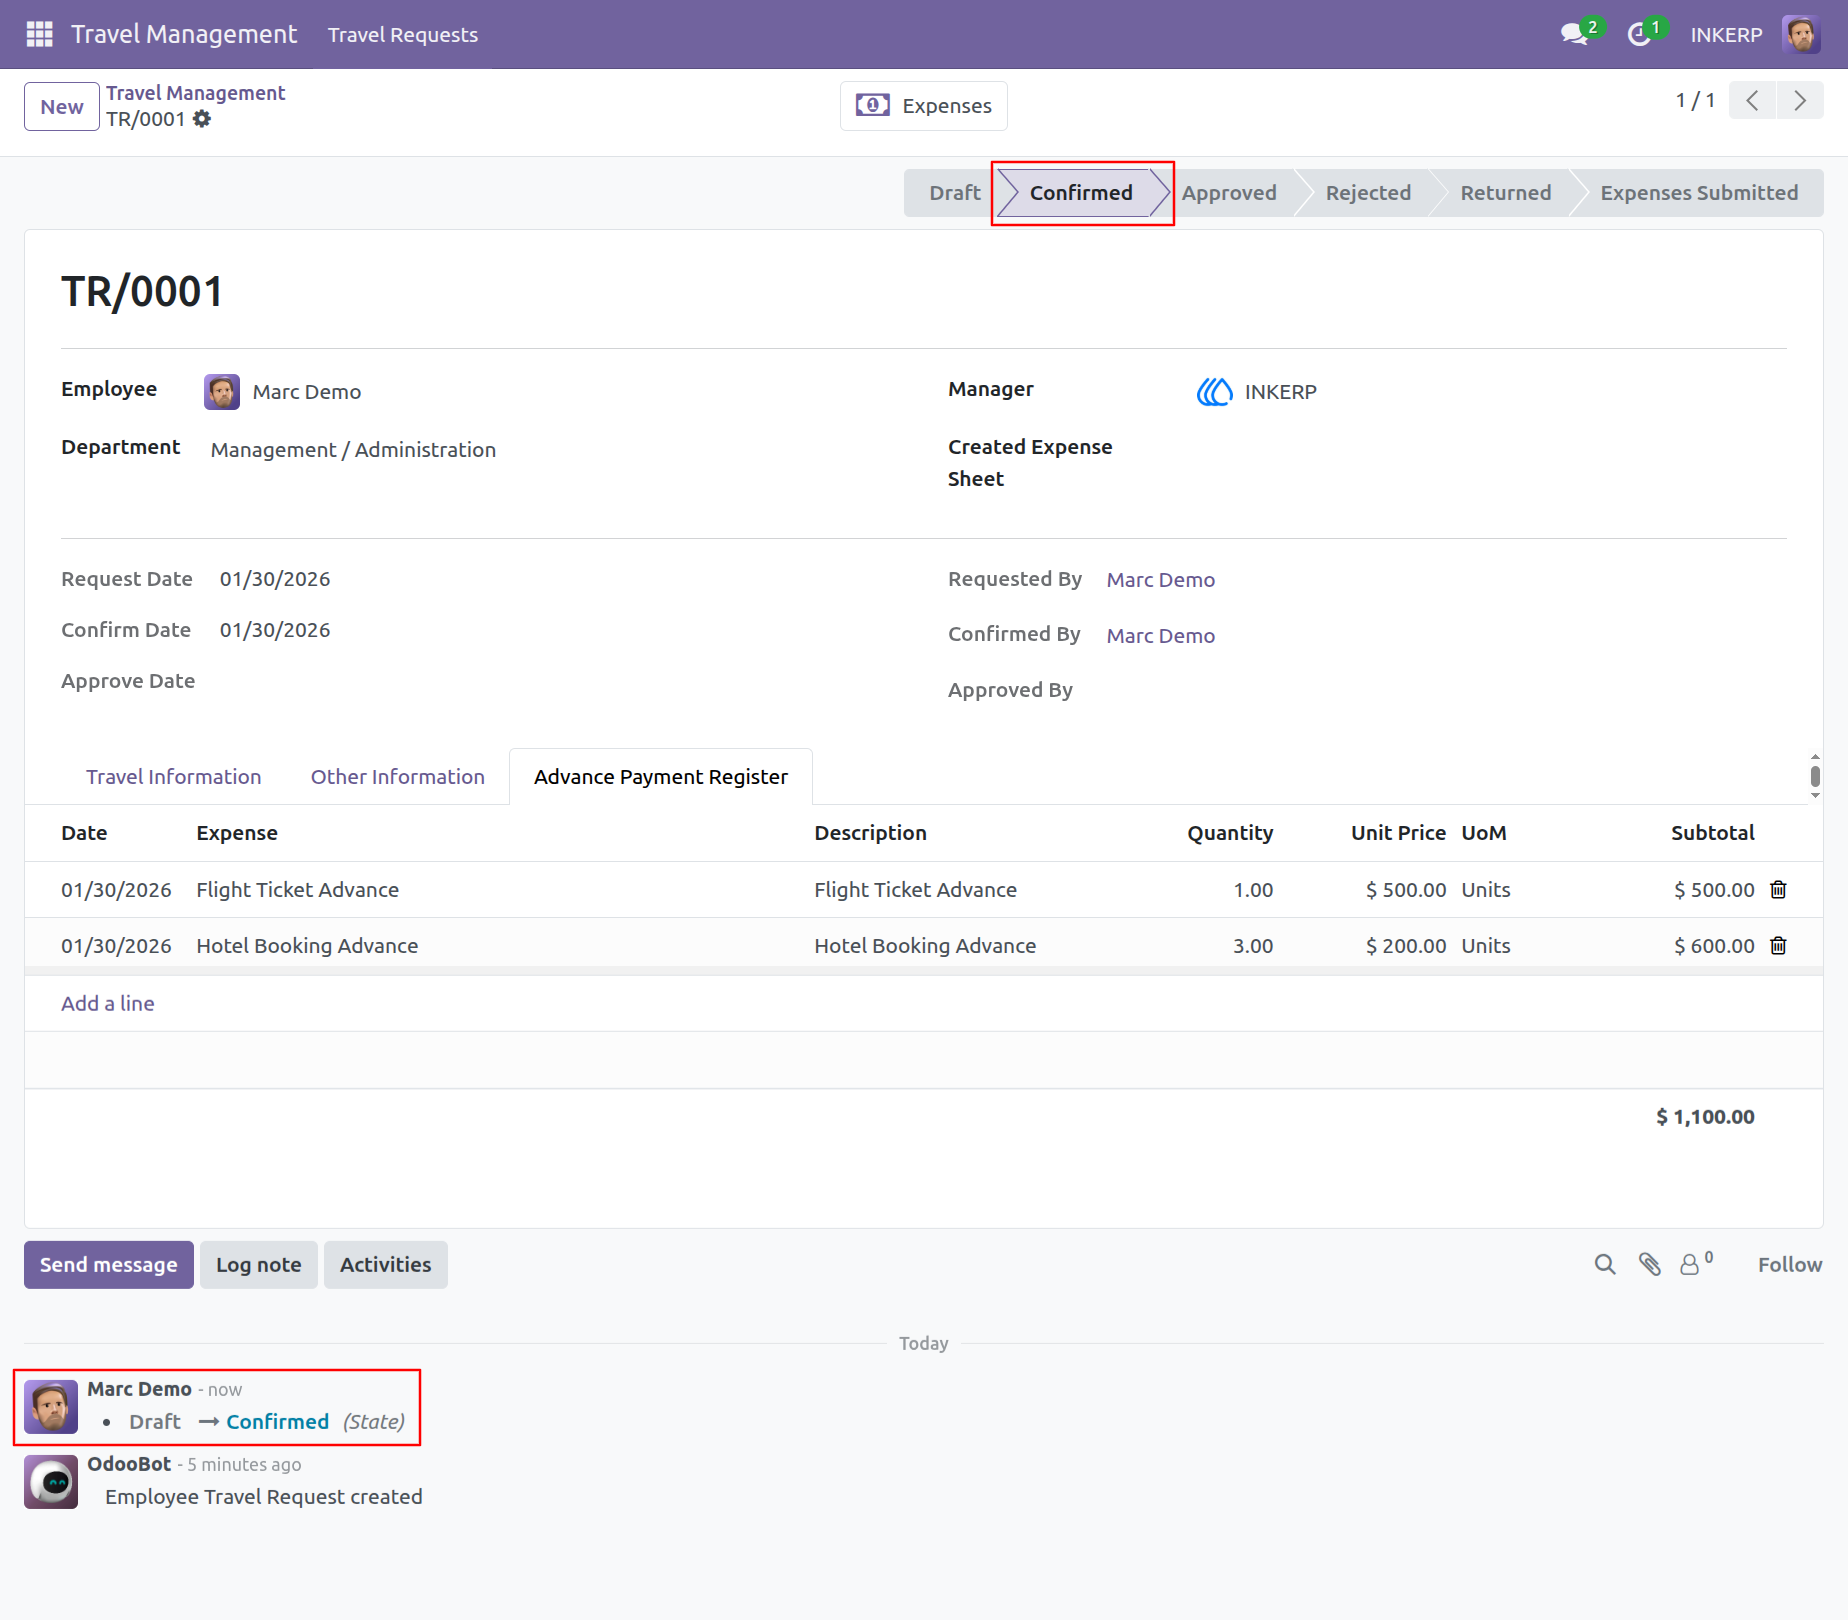
Task: Click the Log note button
Action: [258, 1265]
